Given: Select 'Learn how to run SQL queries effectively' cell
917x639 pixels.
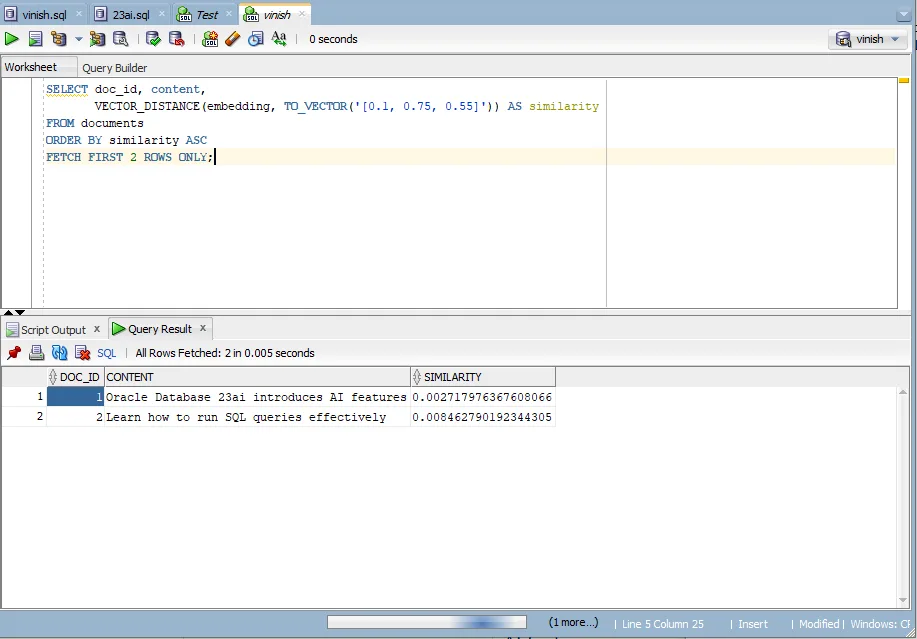Looking at the screenshot, I should pyautogui.click(x=257, y=417).
